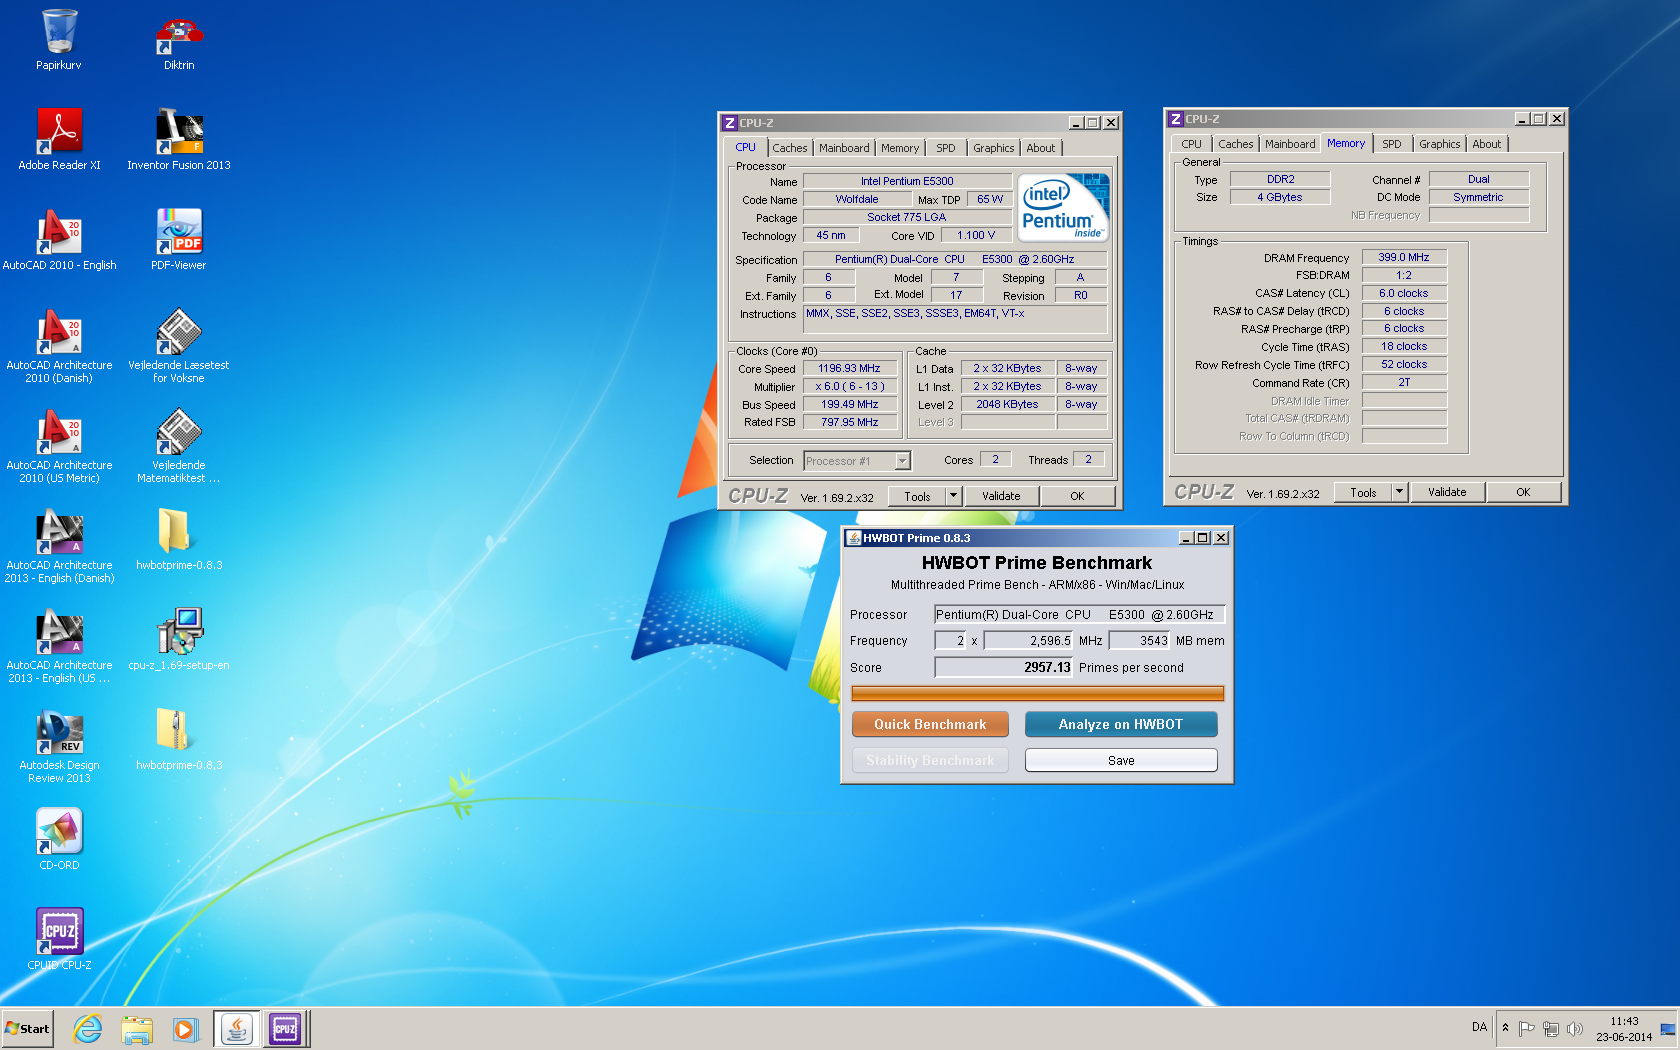The height and width of the screenshot is (1050, 1680).
Task: Click the HWBOT Processor name field
Action: (1079, 614)
